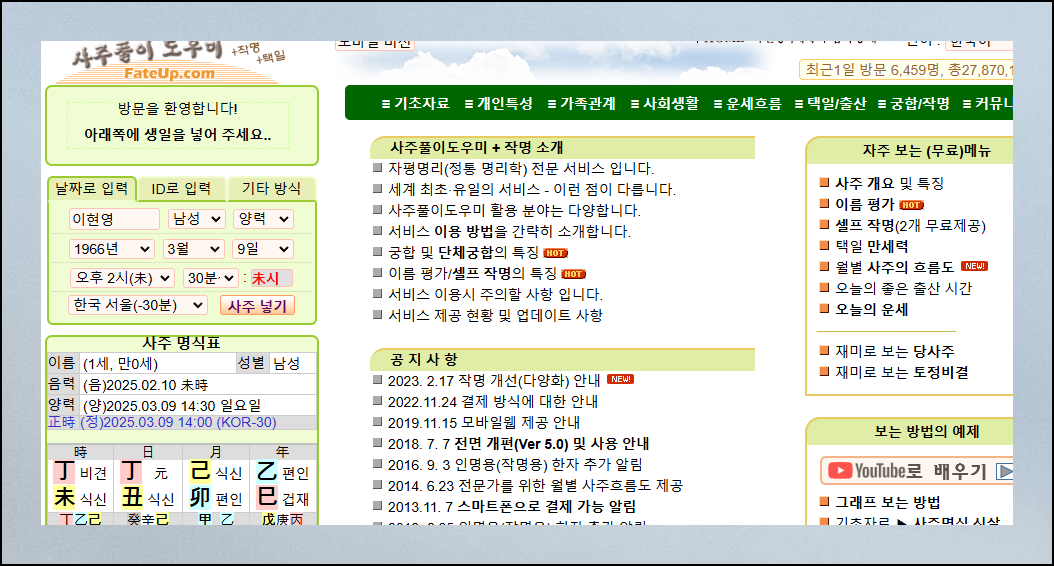Click the 사주 넣기 button
1054x566 pixels.
[257, 306]
